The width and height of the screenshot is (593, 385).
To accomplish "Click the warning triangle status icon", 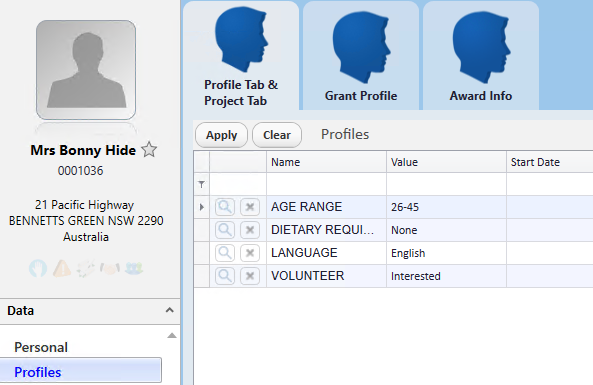I will pyautogui.click(x=62, y=268).
